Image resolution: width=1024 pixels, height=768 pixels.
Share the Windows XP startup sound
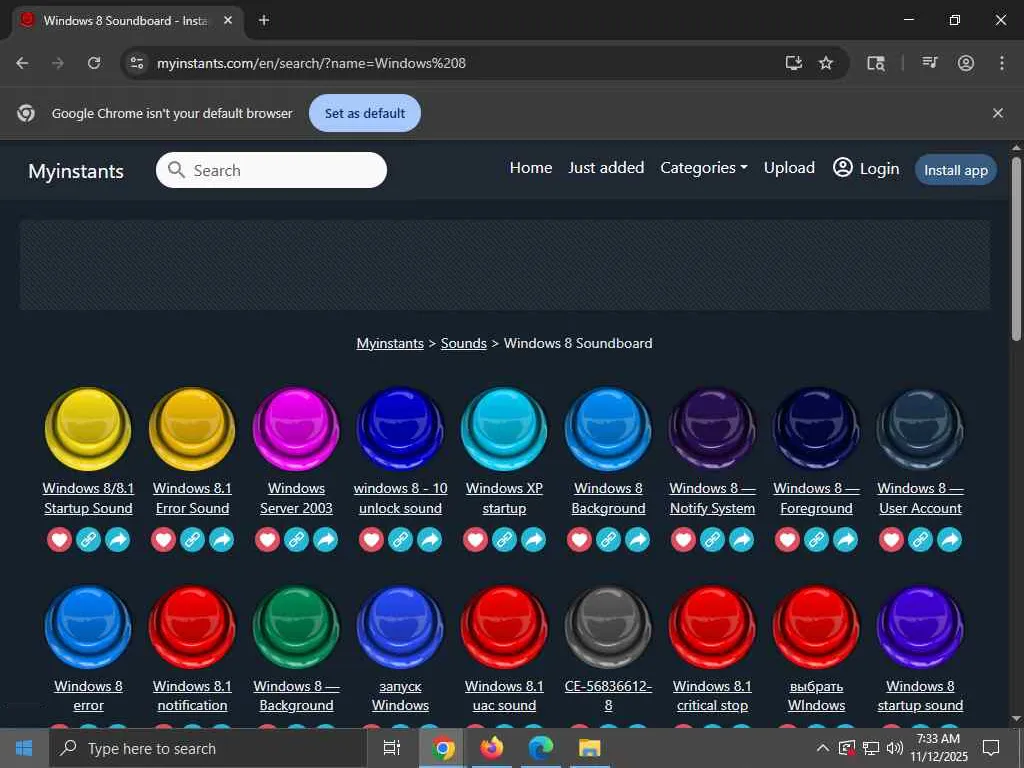[534, 539]
